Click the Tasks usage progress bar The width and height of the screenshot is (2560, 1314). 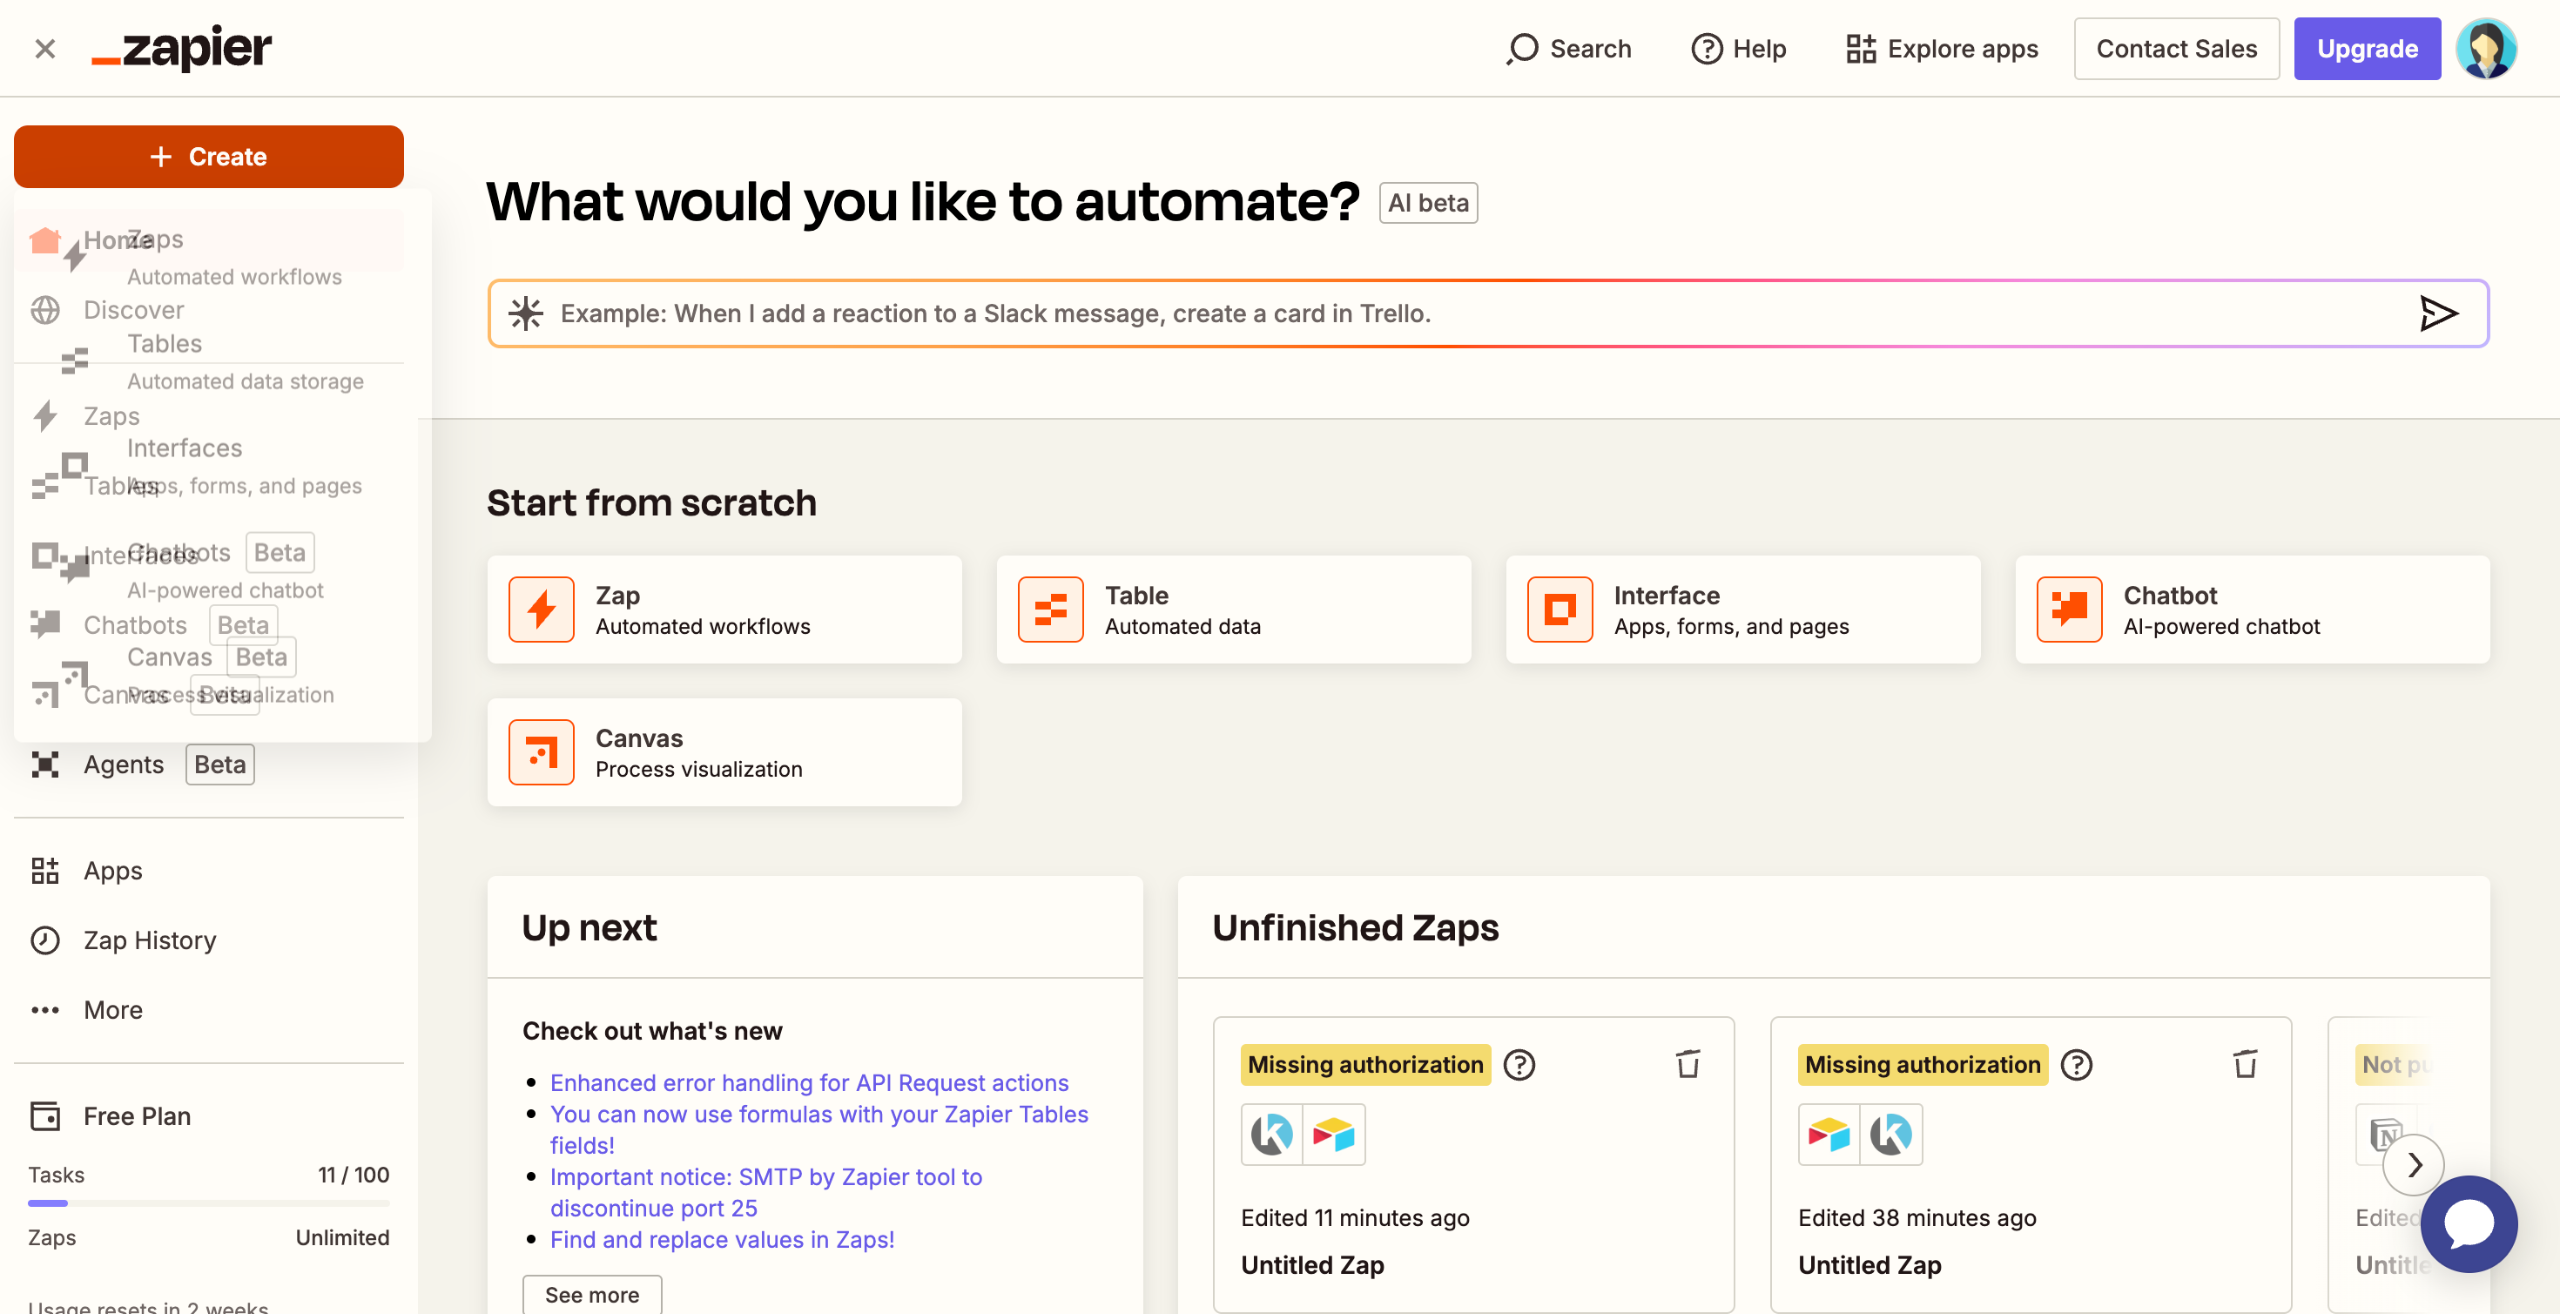208,1203
